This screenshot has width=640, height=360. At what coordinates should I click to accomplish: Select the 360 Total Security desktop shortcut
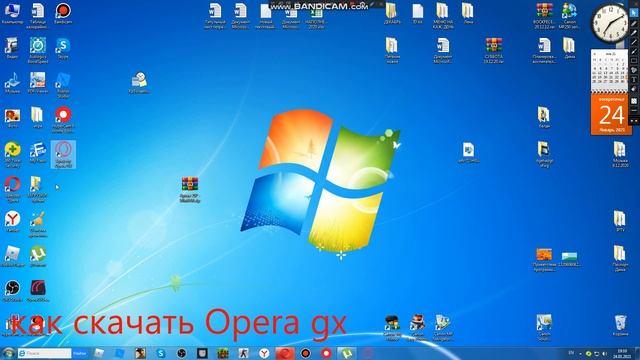tap(12, 155)
